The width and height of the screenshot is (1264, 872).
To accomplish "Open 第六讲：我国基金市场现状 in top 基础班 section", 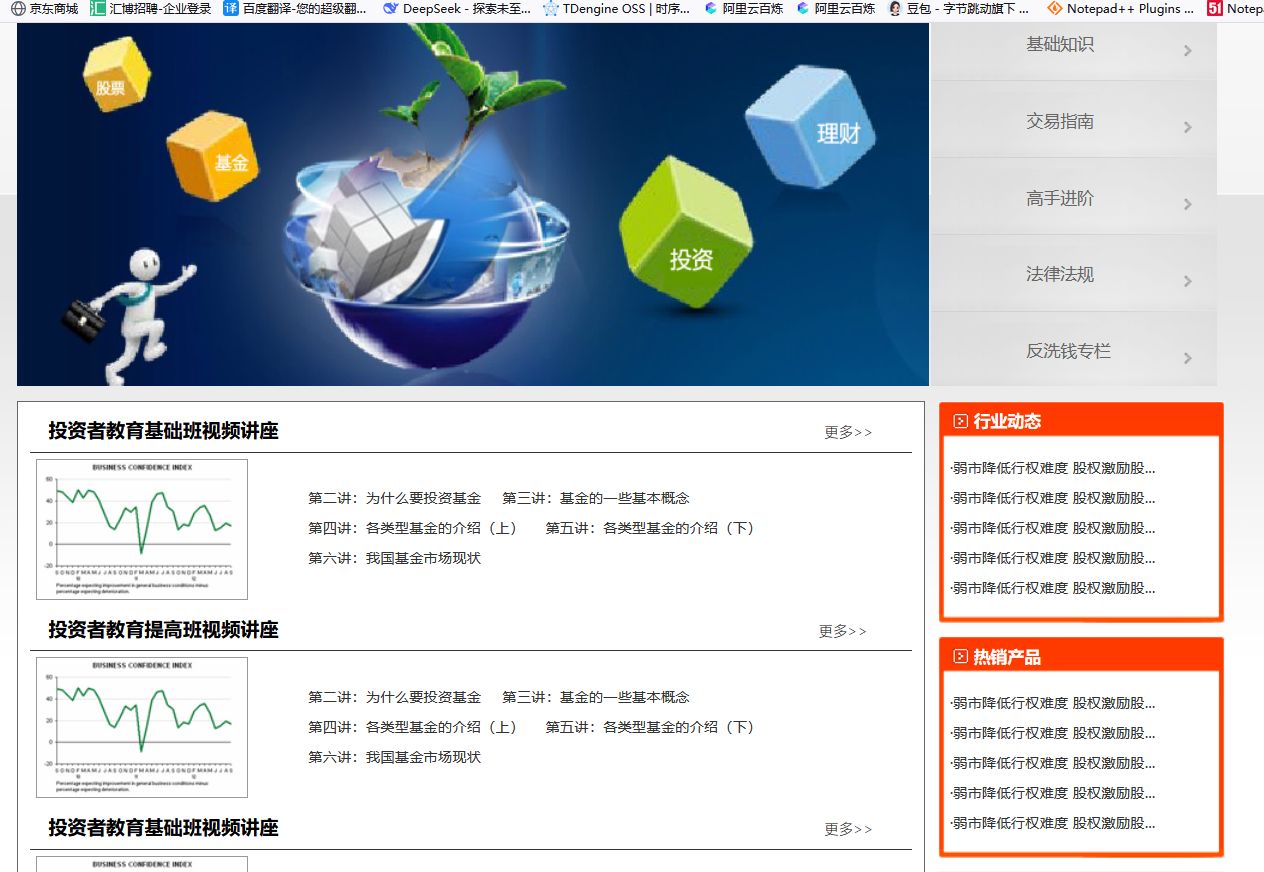I will [x=394, y=558].
